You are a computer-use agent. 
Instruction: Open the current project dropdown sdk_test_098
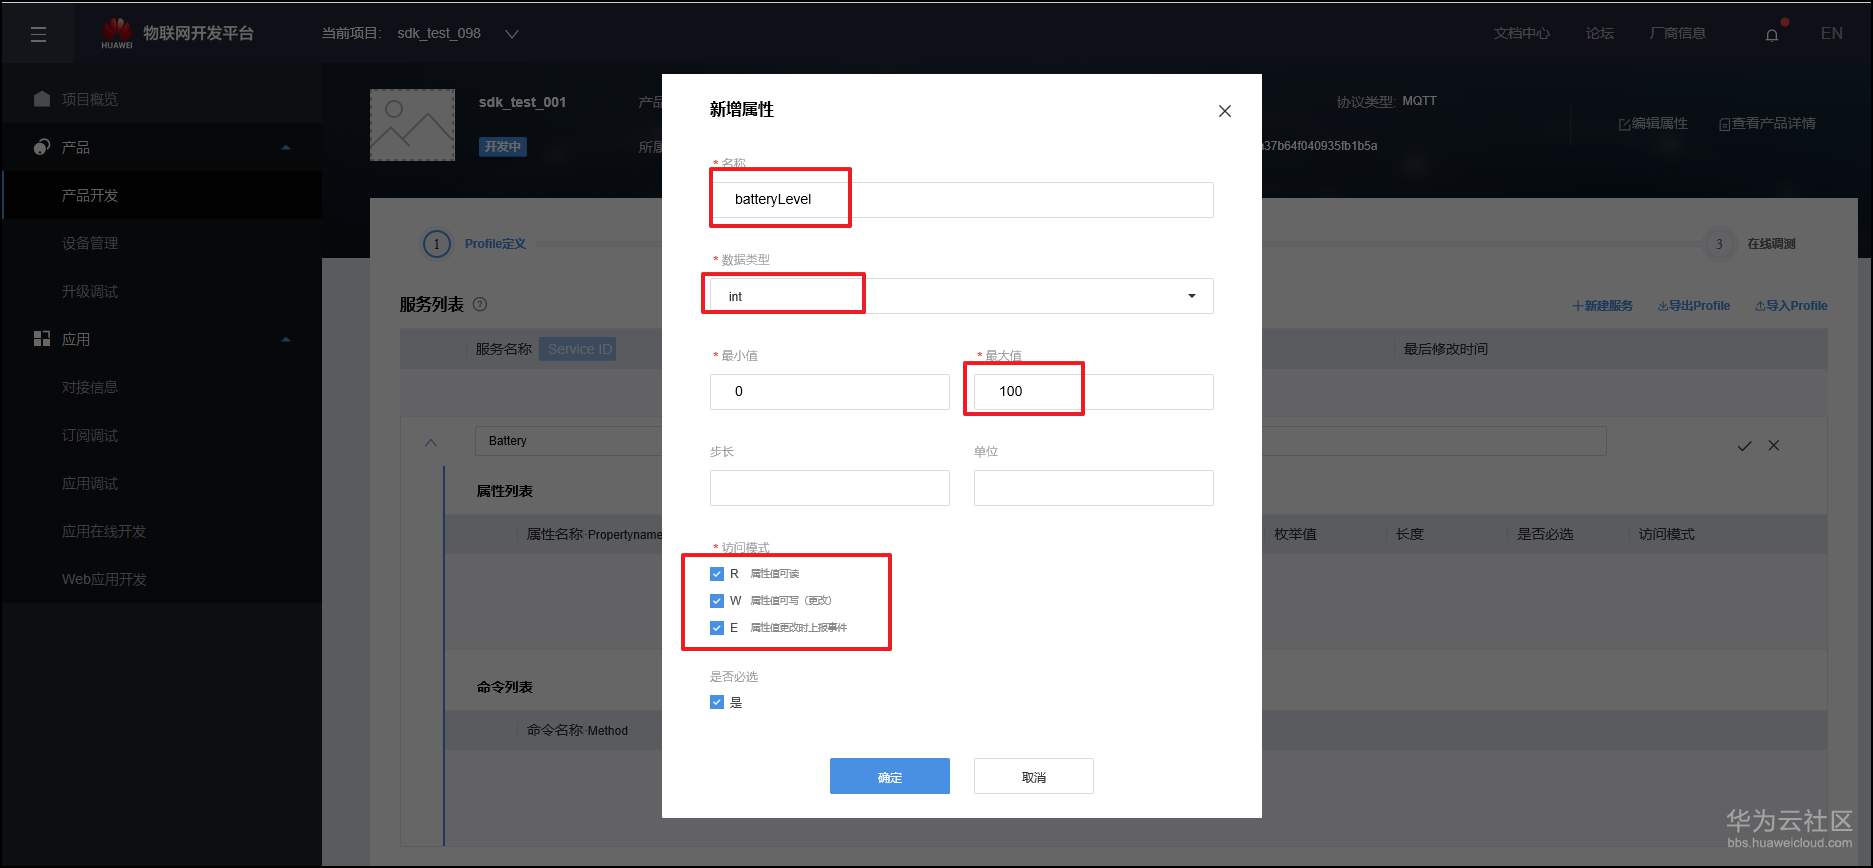[x=457, y=34]
